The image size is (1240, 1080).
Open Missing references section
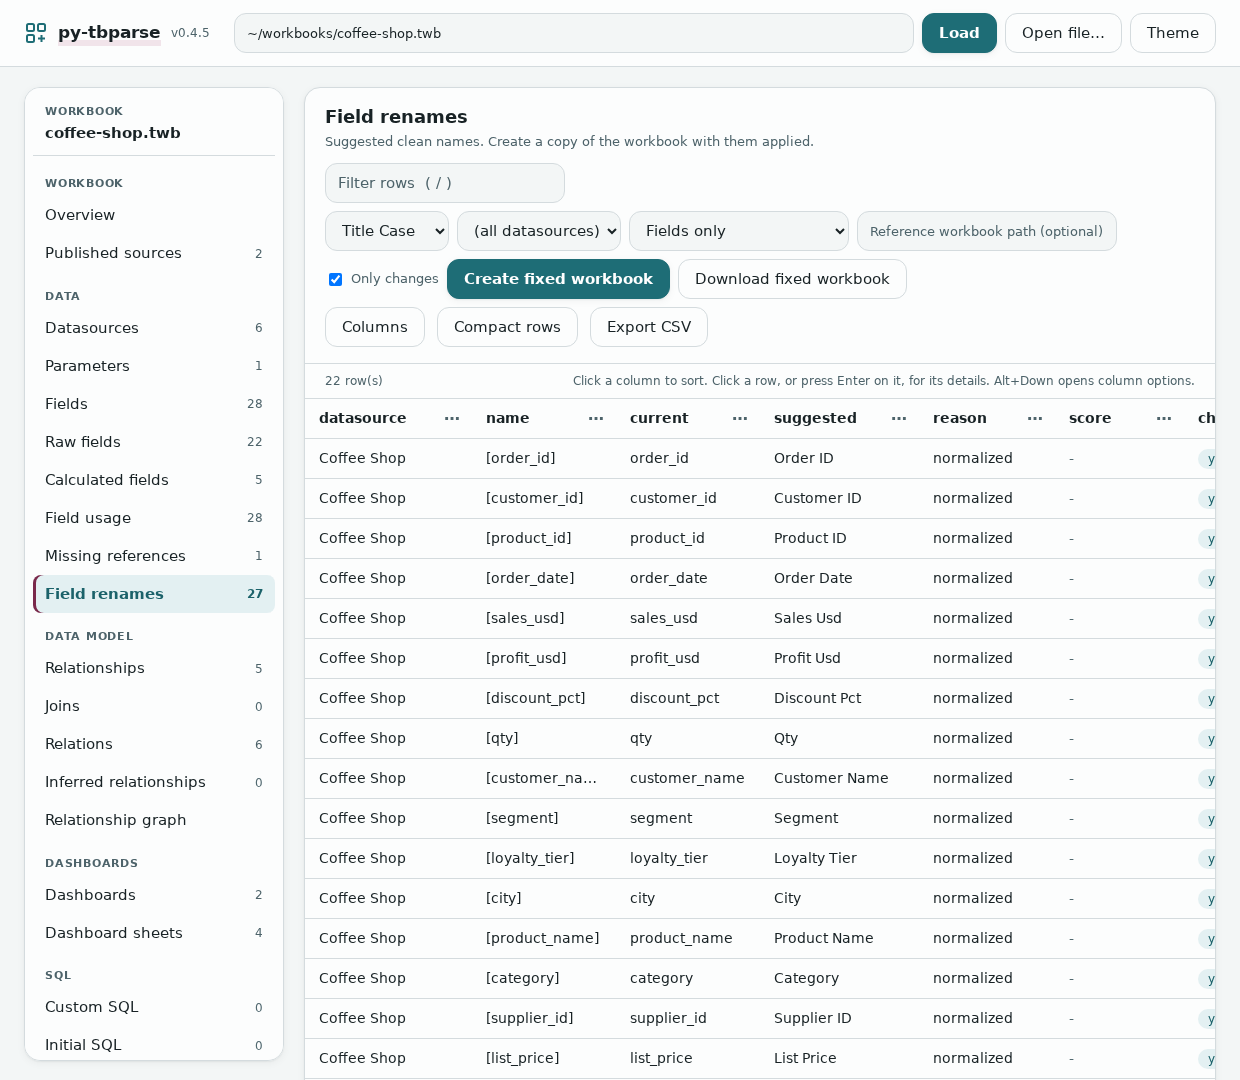coord(154,556)
